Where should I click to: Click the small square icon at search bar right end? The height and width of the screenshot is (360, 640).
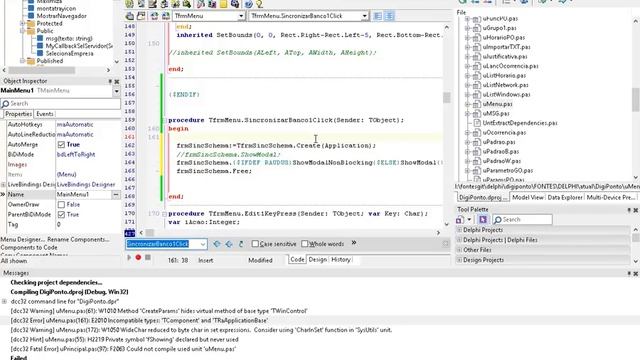click(445, 244)
